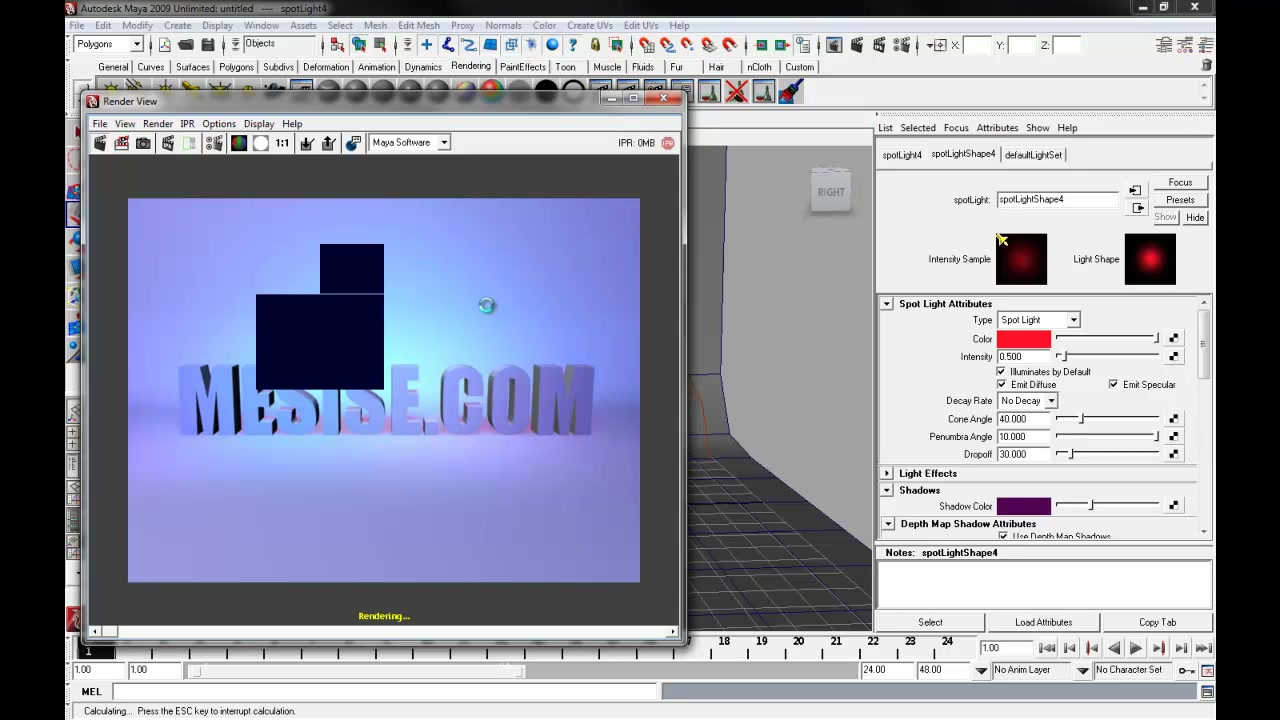Collapse the Depth Map Shadow Attributes section
This screenshot has height=720, width=1280.
[x=888, y=524]
